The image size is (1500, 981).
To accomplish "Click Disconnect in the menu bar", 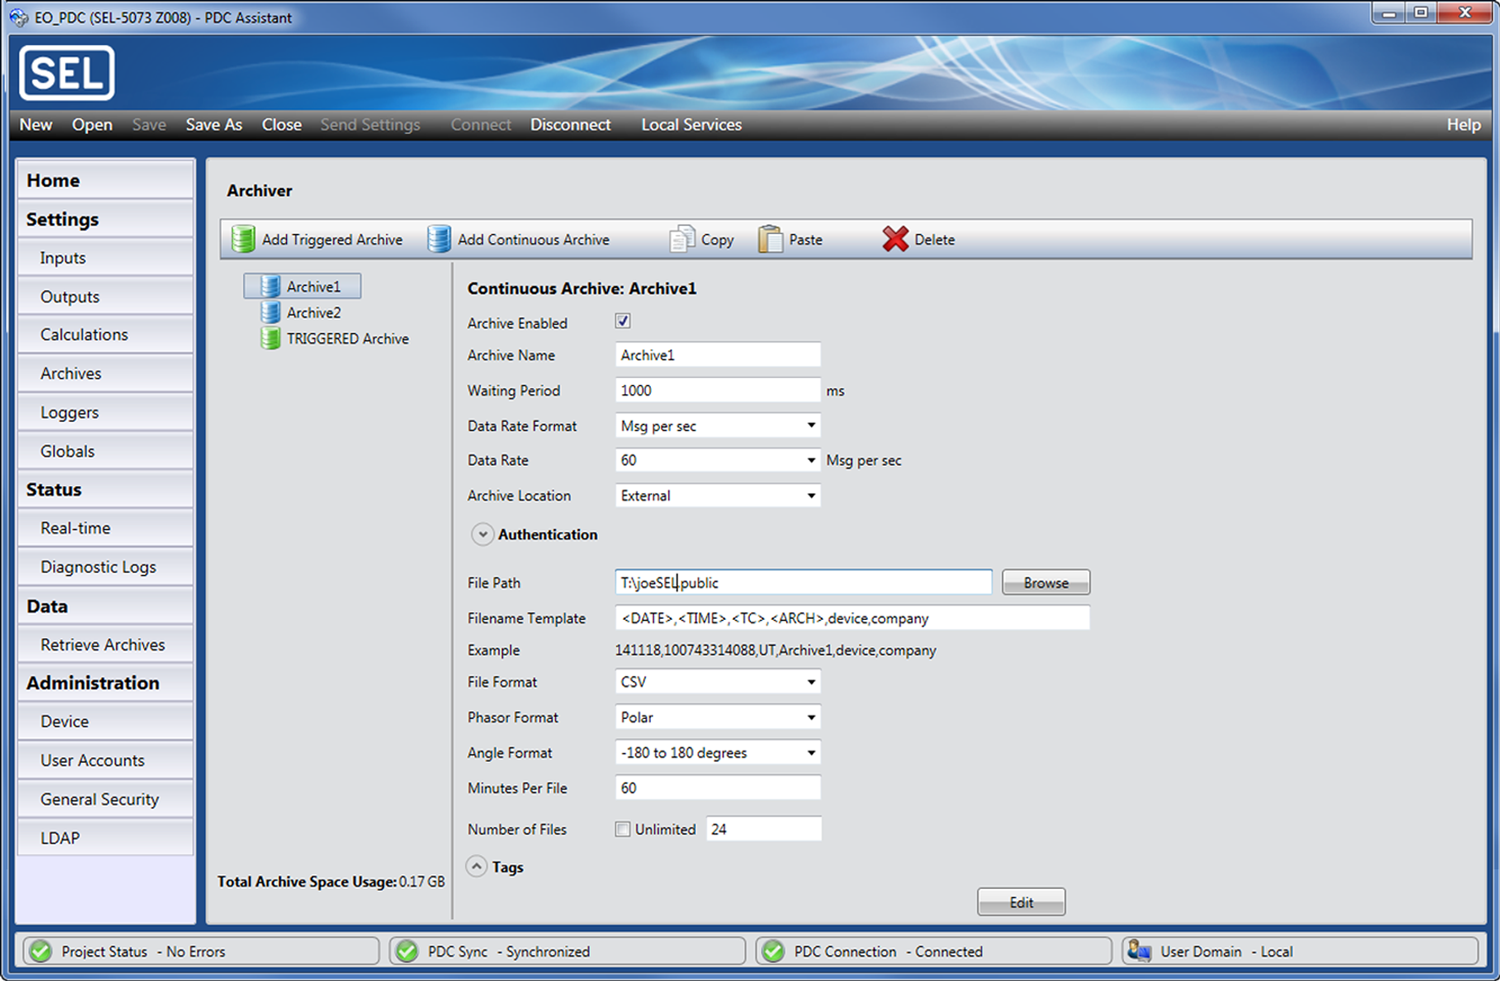I will [570, 124].
